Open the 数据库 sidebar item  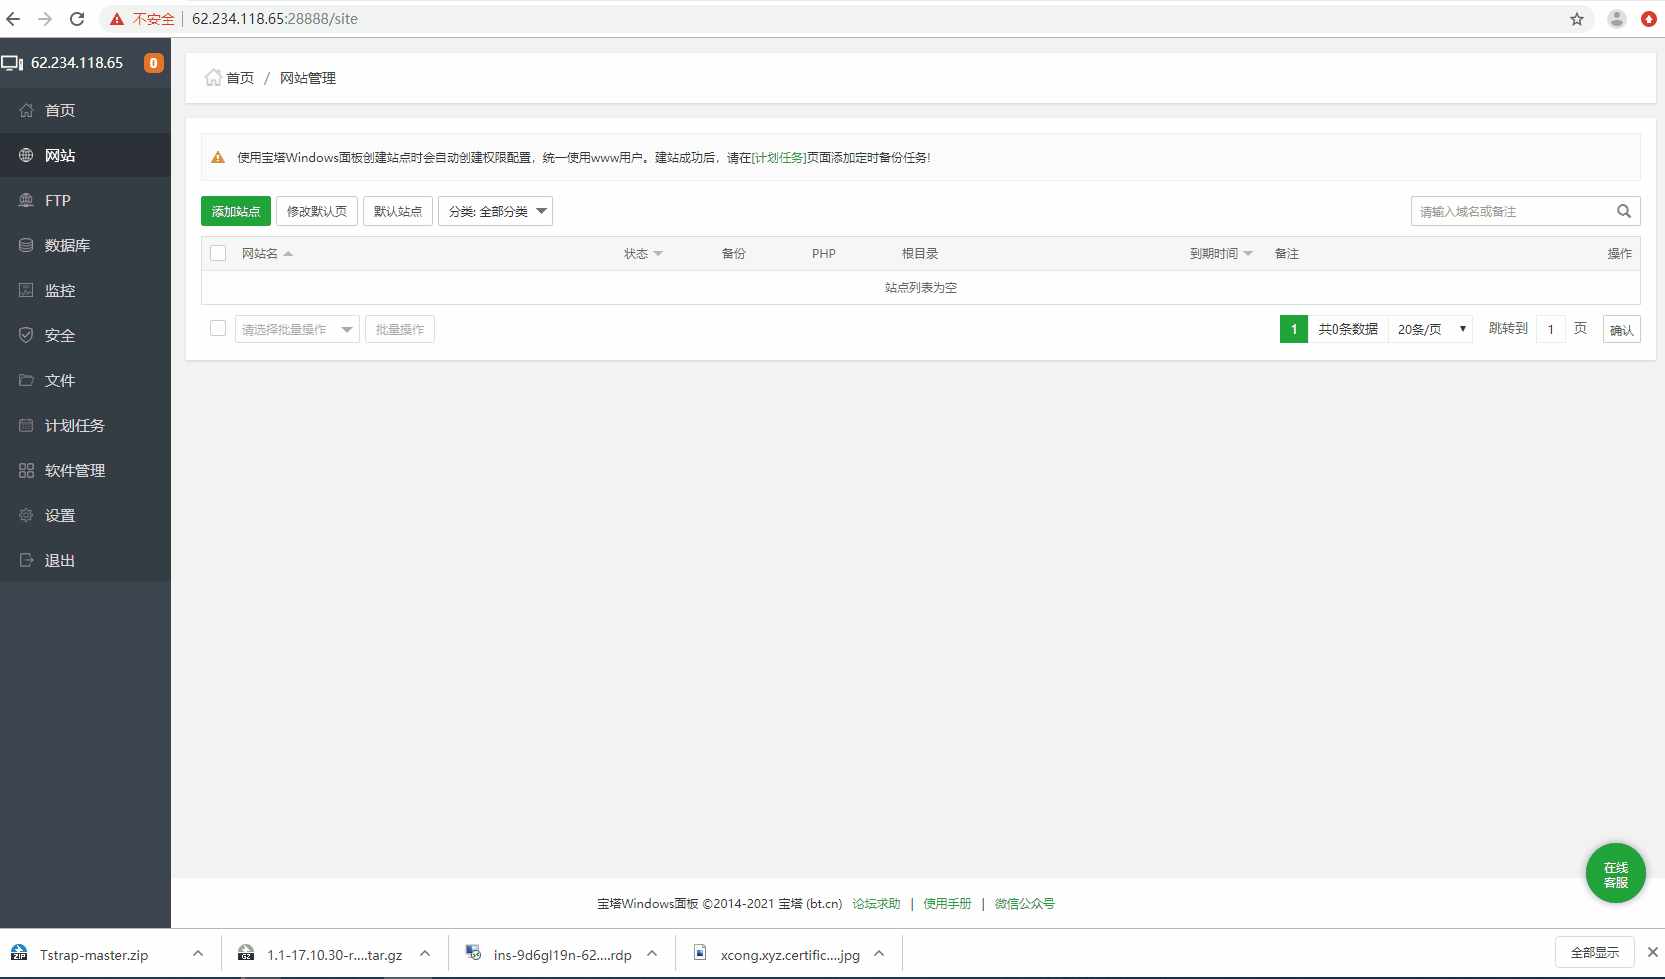pos(85,245)
